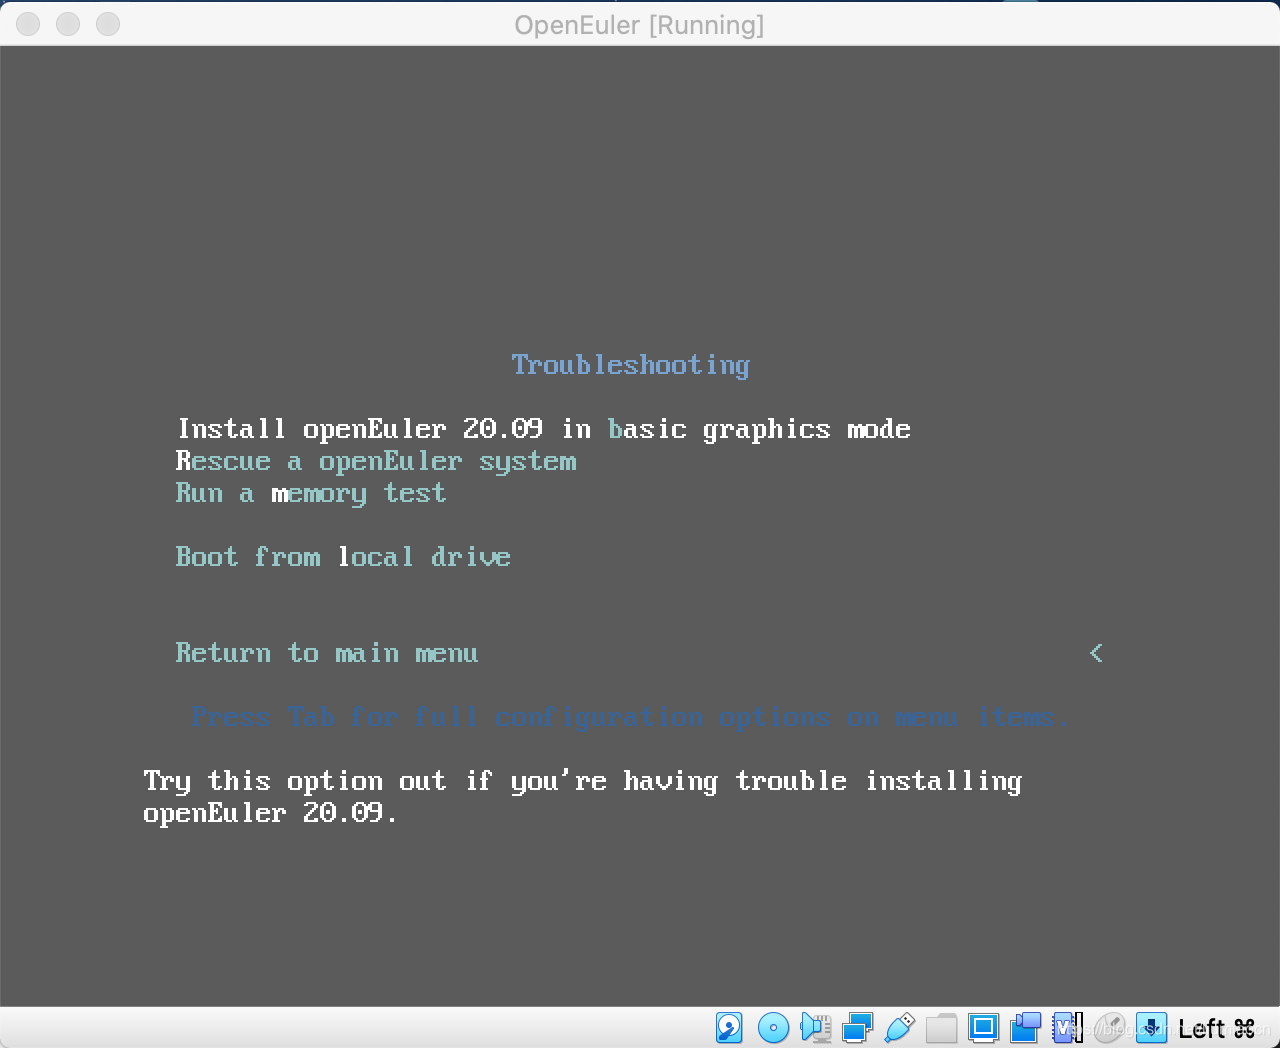Screen dimensions: 1280x1048
Task: Click the Troubleshooting menu heading
Action: point(631,365)
